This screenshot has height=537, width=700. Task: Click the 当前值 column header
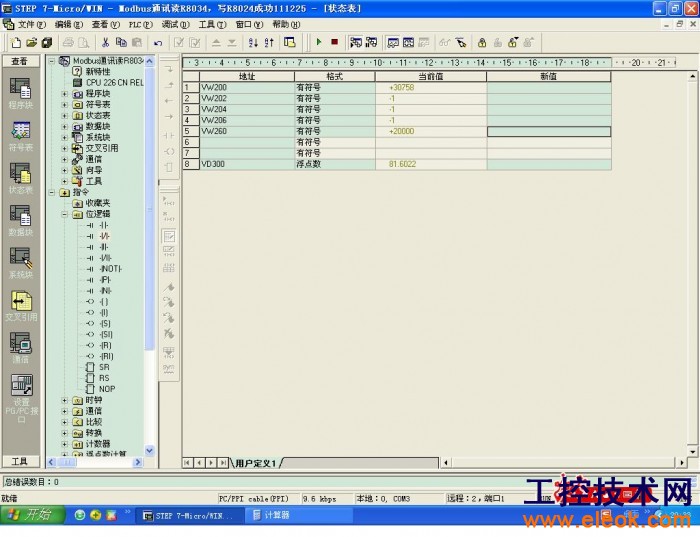pyautogui.click(x=431, y=76)
